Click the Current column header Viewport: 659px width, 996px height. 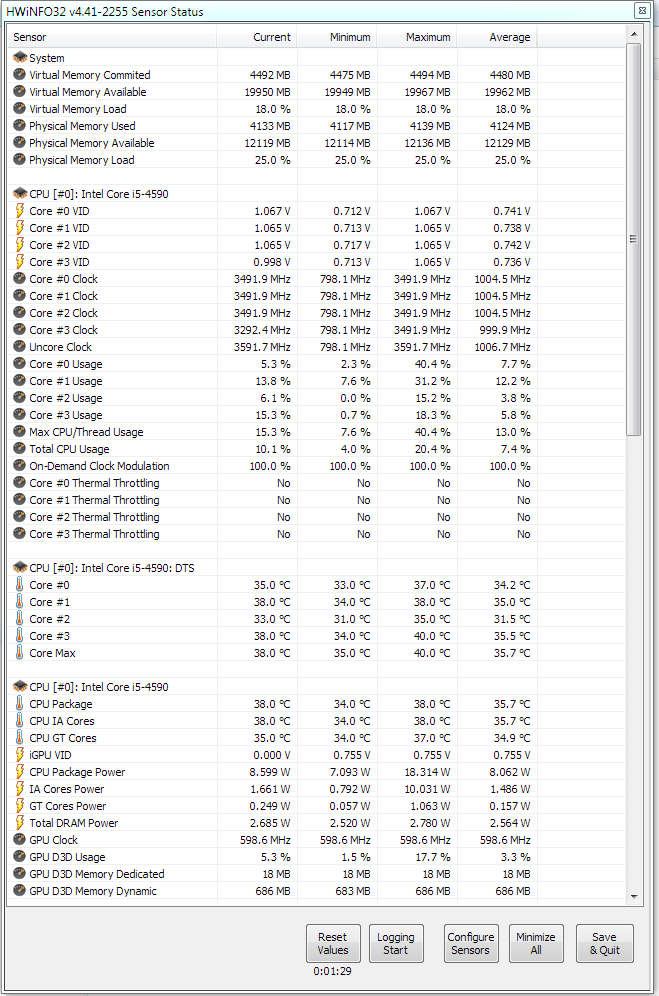(x=257, y=37)
